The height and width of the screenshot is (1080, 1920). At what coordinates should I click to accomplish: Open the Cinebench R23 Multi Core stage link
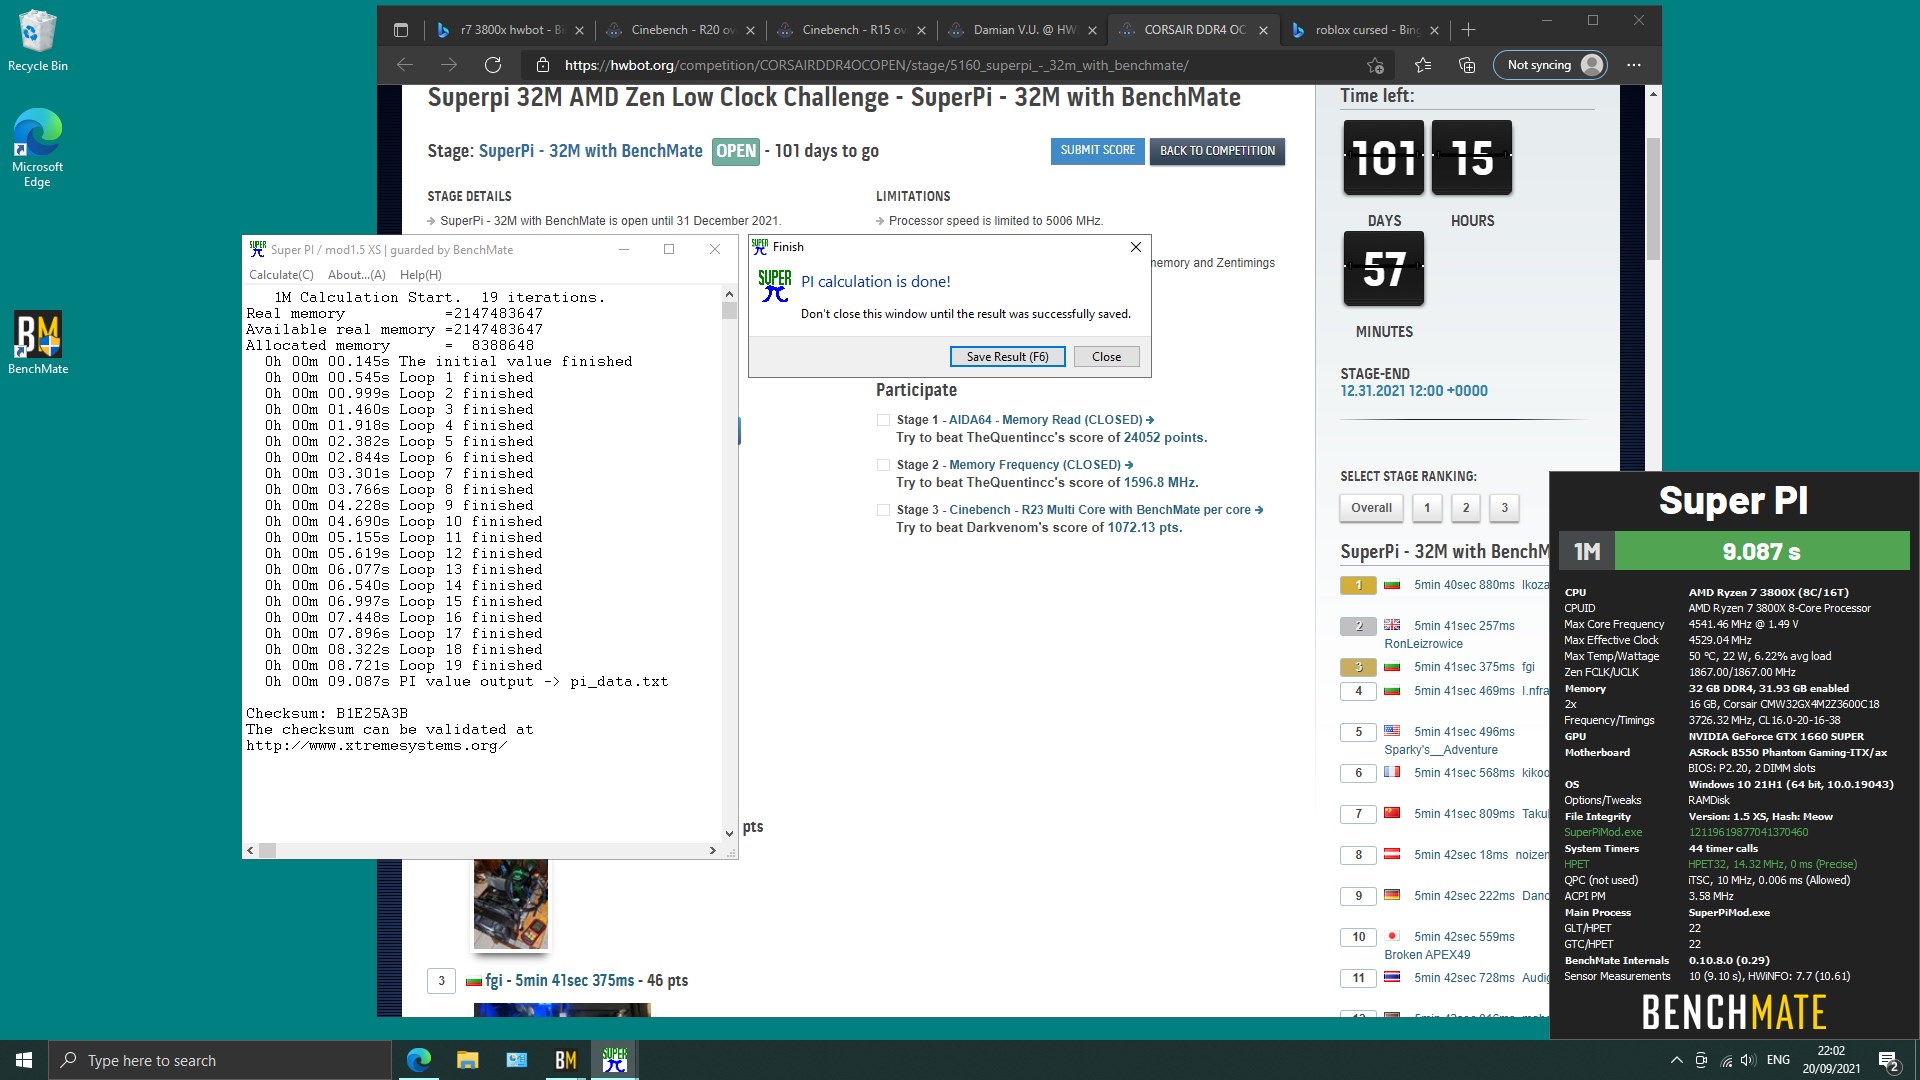[x=1105, y=510]
